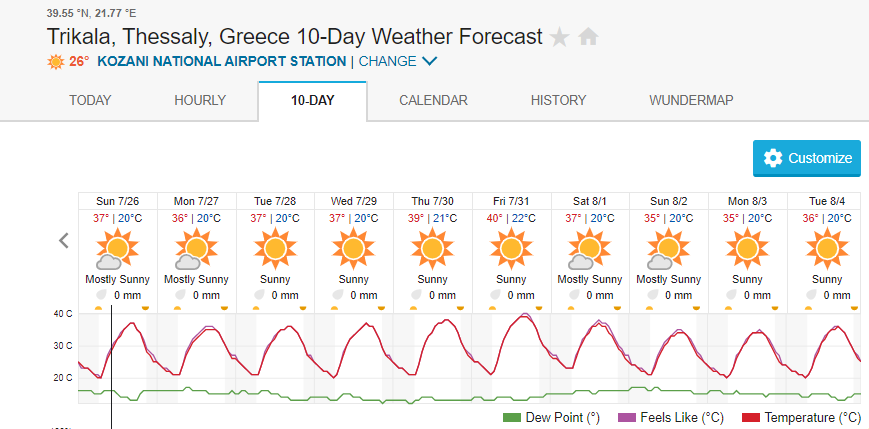Select the Thu 7/30 day column header
Screen dimensions: 869x429
(x=432, y=201)
